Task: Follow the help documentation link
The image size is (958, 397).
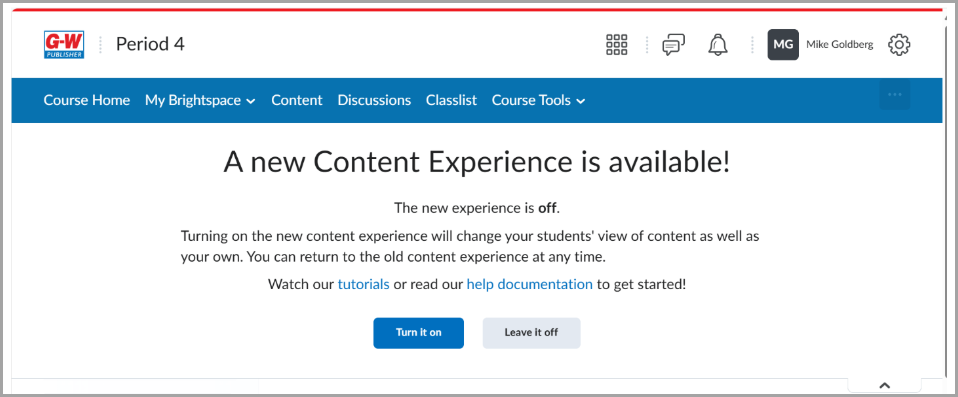Action: coord(530,284)
